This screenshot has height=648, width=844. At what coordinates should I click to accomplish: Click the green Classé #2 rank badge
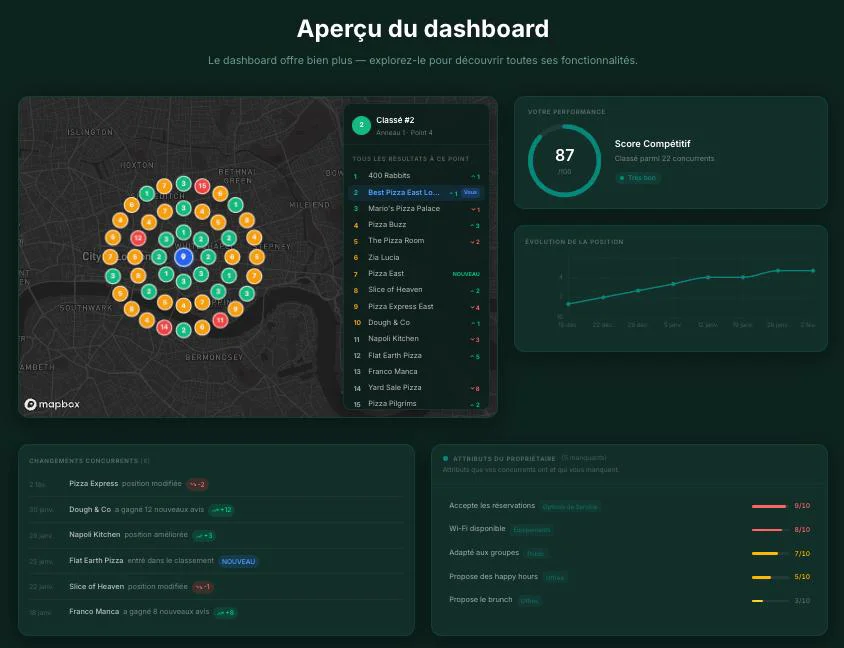[361, 124]
